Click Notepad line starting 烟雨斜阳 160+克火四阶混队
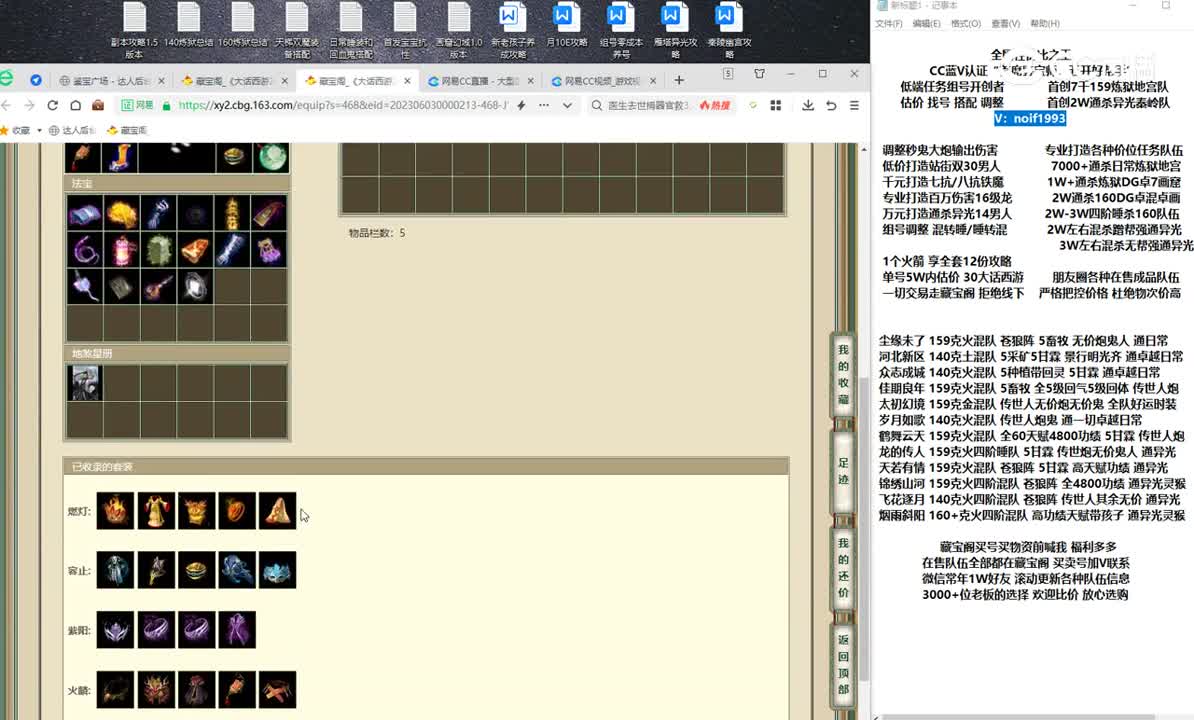 (1032, 515)
